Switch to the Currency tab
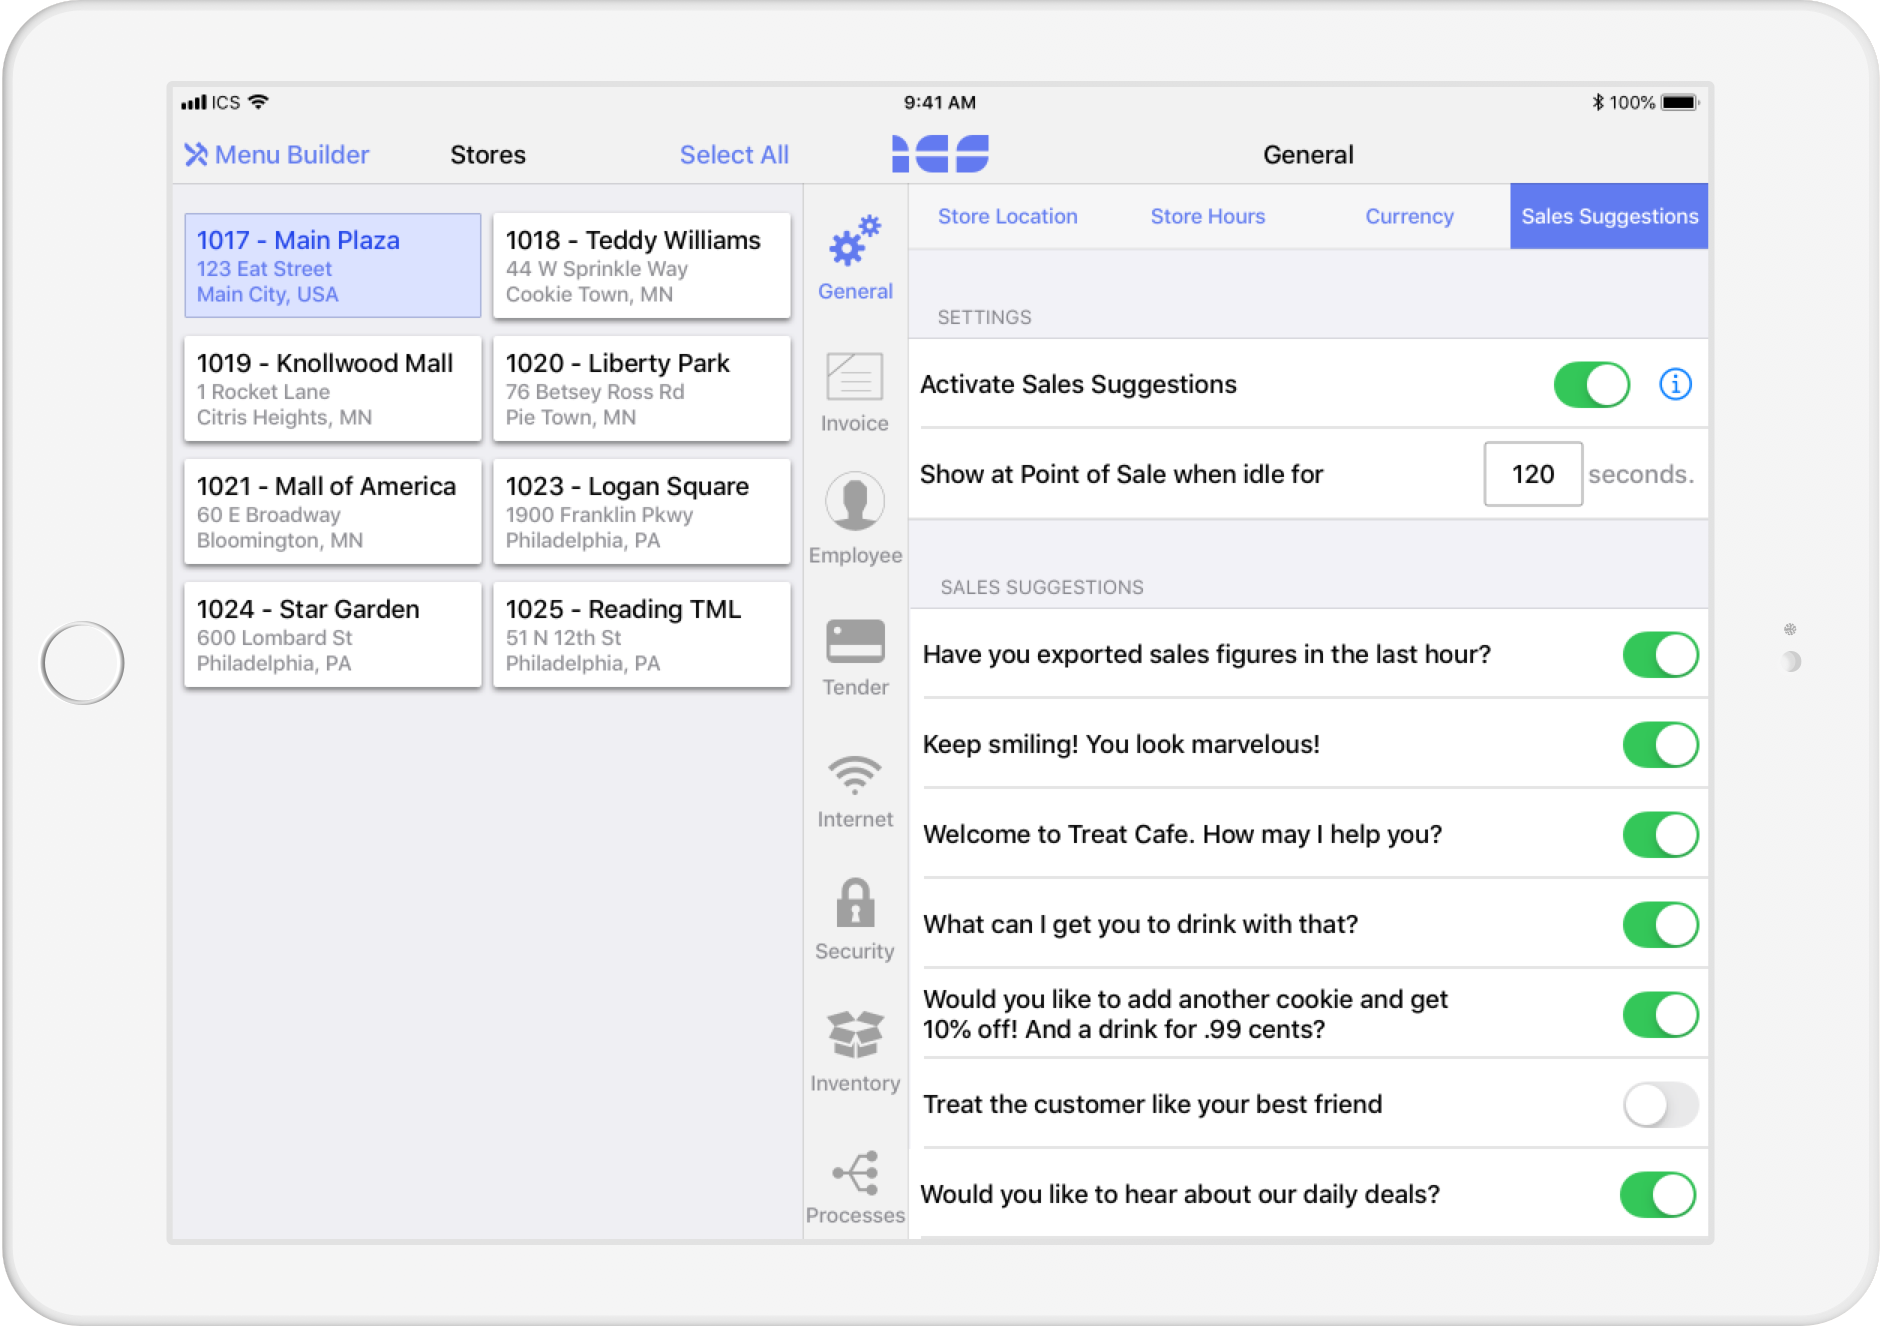Image resolution: width=1881 pixels, height=1326 pixels. (1409, 216)
